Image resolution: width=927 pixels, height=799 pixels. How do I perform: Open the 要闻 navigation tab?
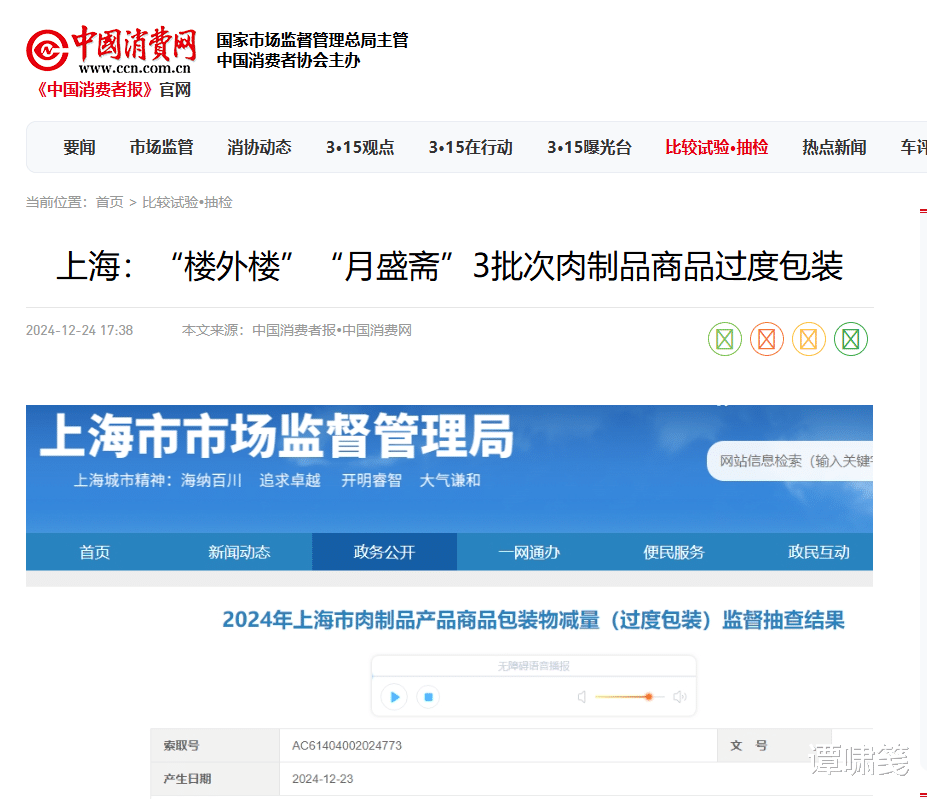pyautogui.click(x=79, y=147)
